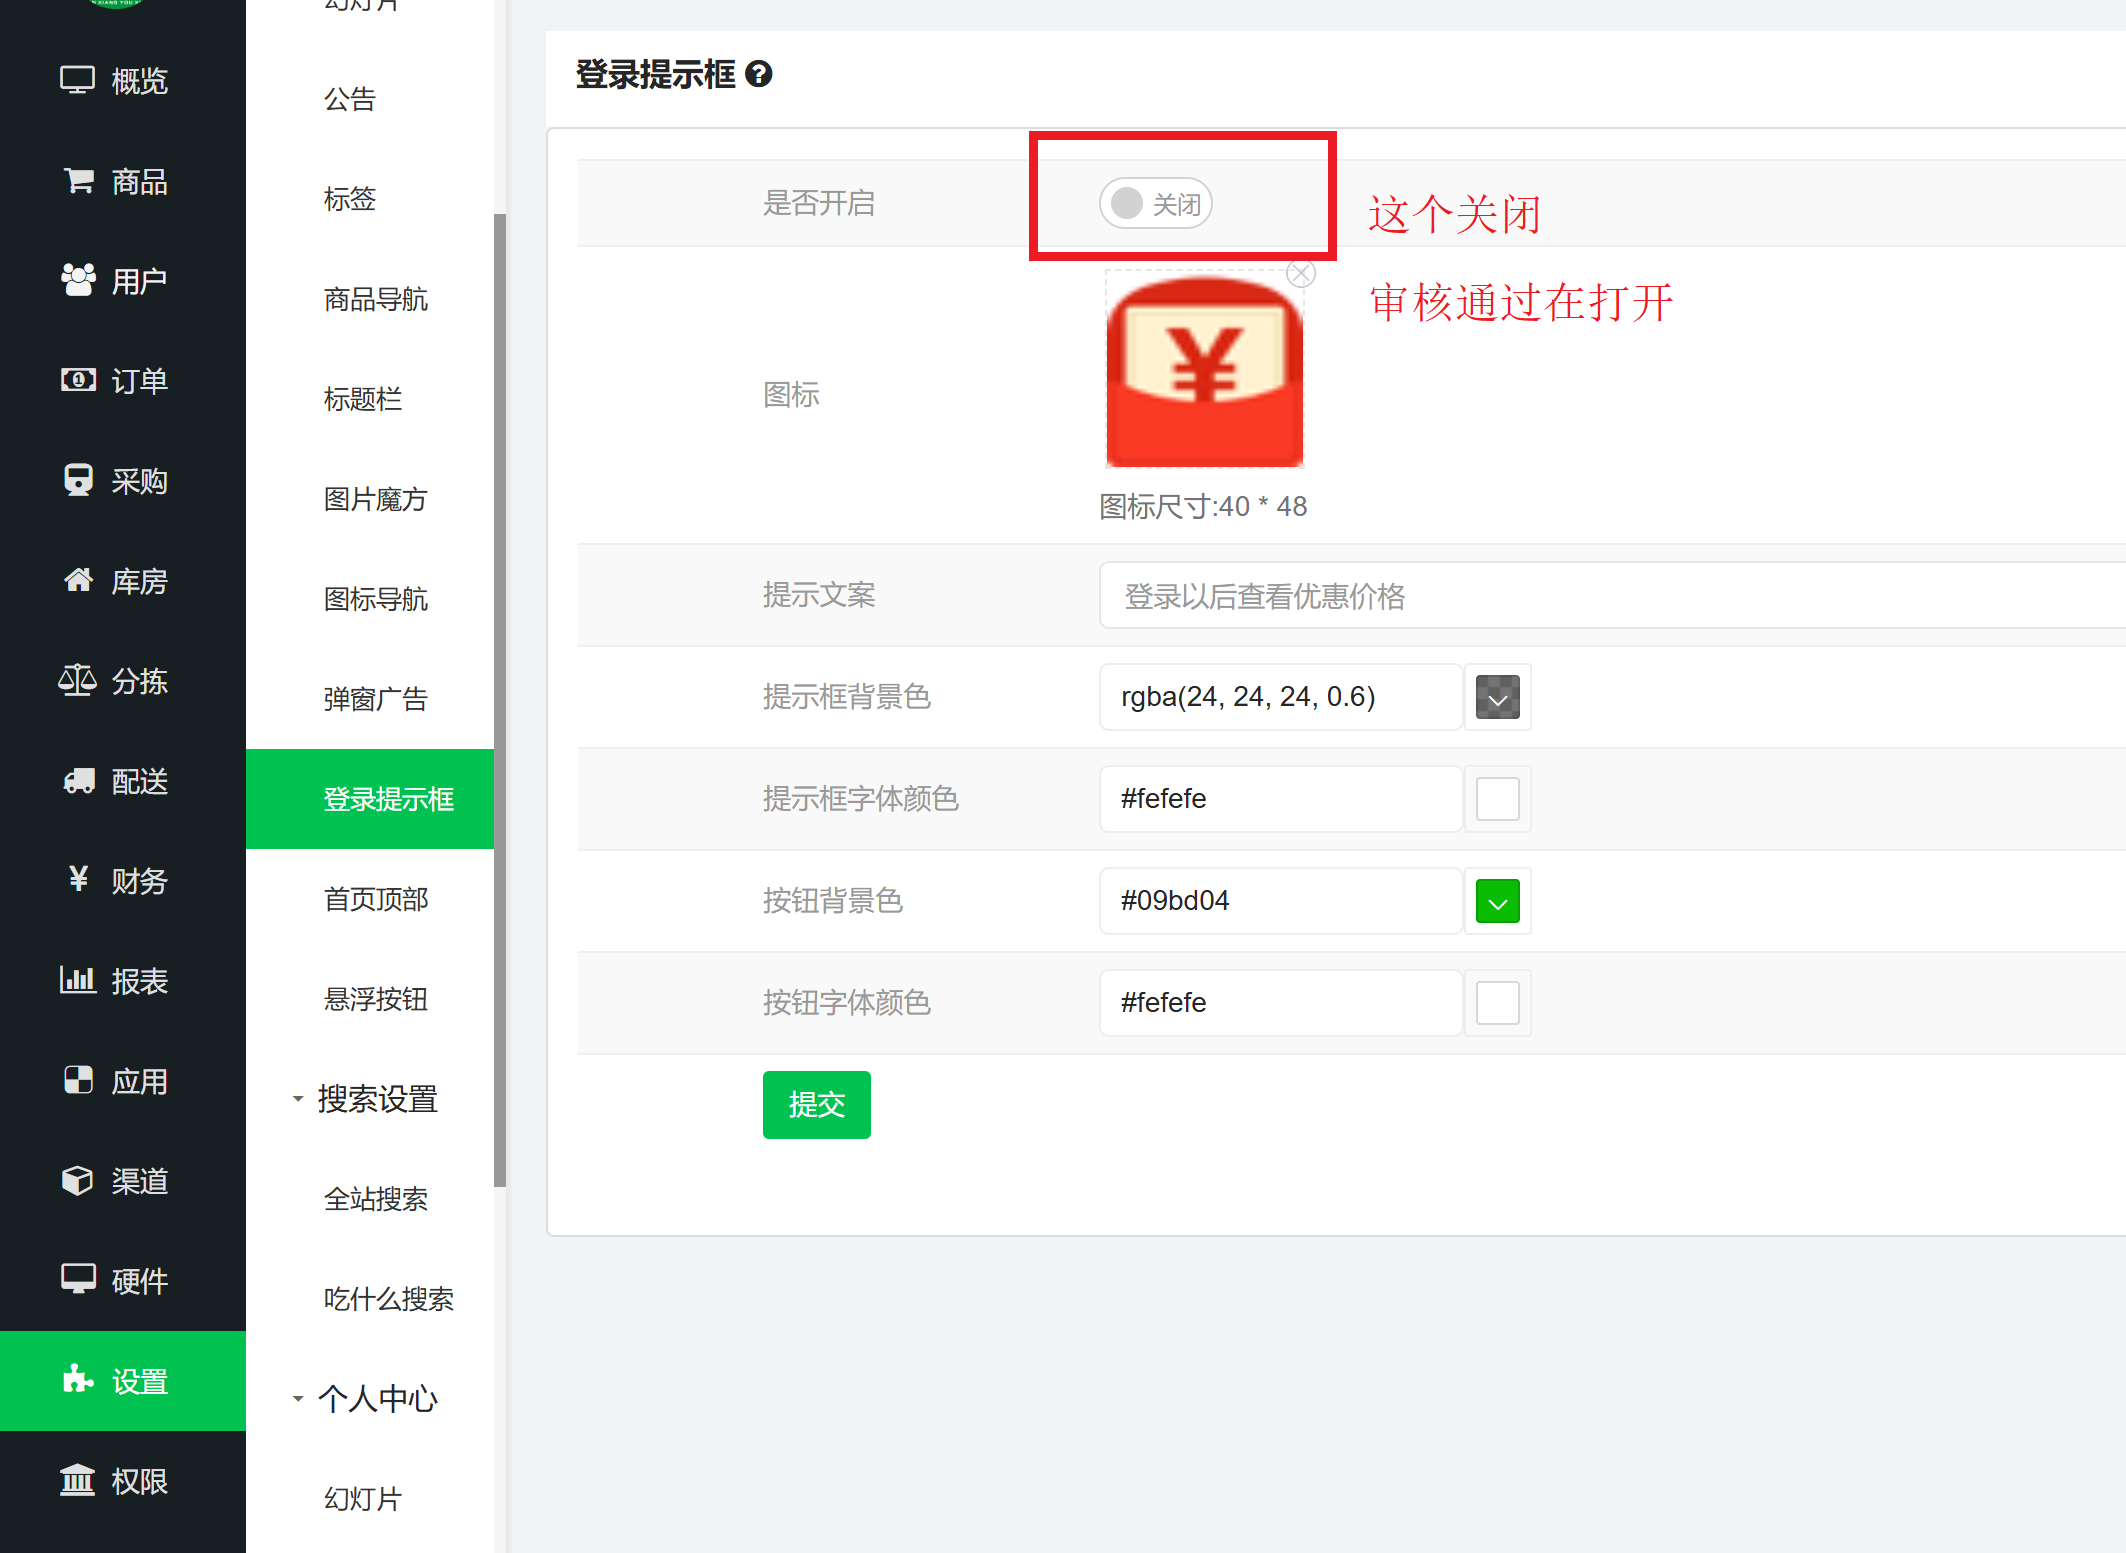Open 分拣 balance scale section
Screen dimensions: 2126x1553
pos(115,681)
